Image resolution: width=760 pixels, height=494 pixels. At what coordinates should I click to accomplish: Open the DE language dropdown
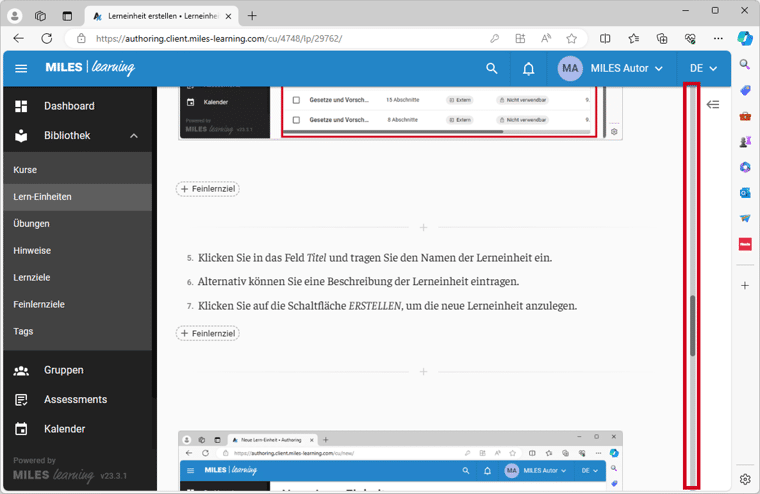(703, 69)
